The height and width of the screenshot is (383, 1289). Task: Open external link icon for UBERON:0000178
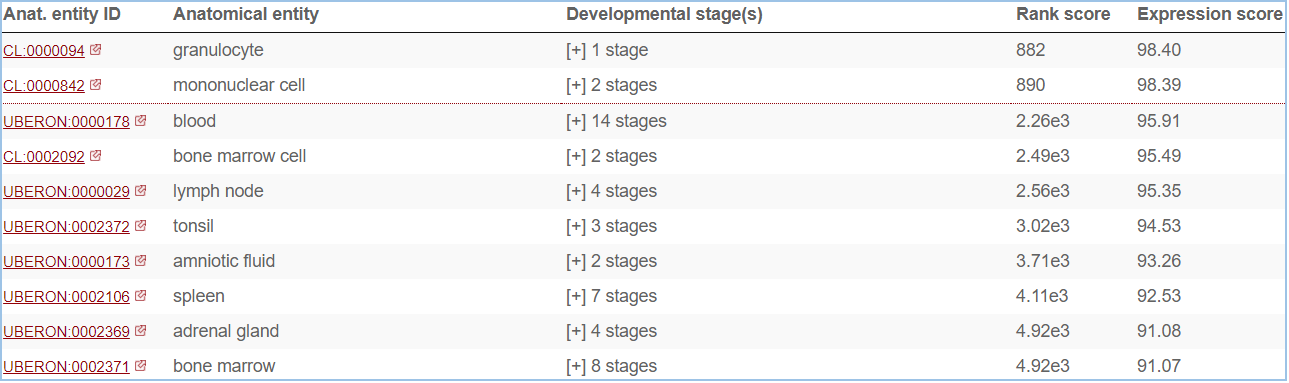click(x=141, y=121)
